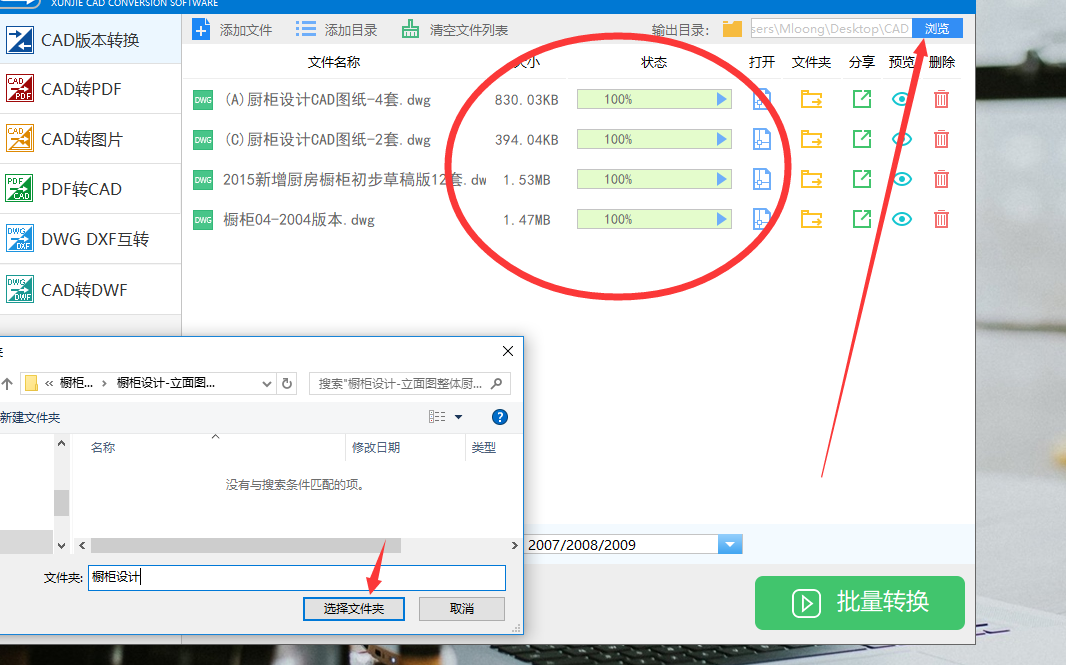This screenshot has height=665, width=1066.
Task: Preview 橱柜04-2004版本 with eye icon
Action: click(x=901, y=219)
